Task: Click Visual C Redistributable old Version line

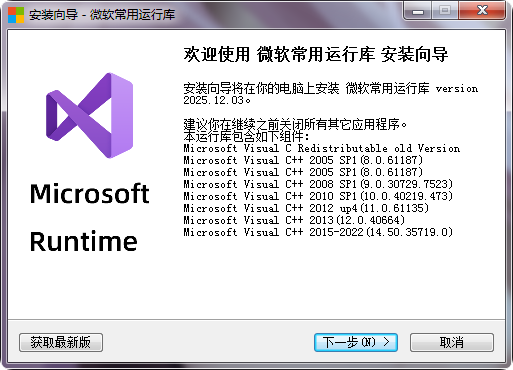Action: click(322, 148)
